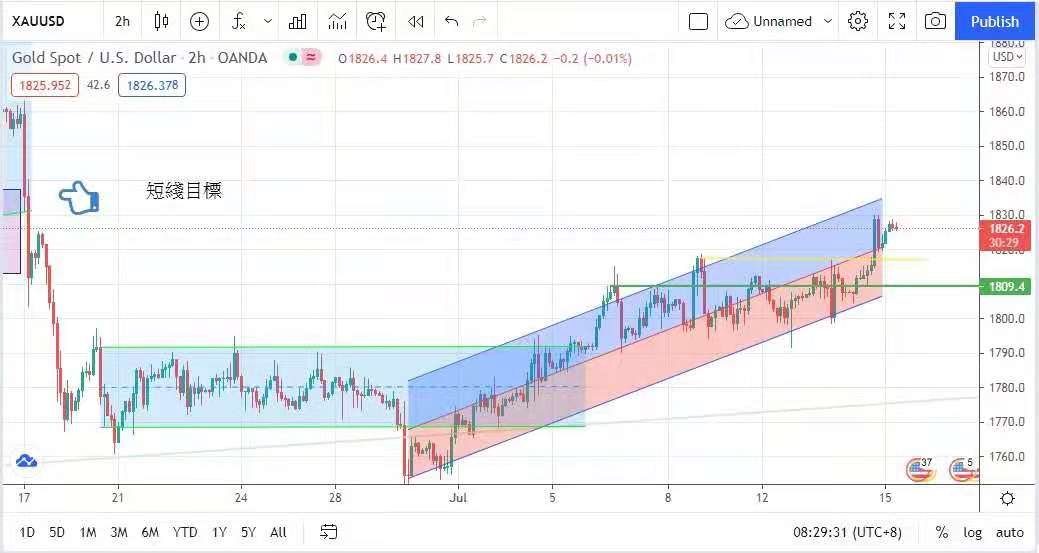Toggle percent scale on price axis

(942, 532)
